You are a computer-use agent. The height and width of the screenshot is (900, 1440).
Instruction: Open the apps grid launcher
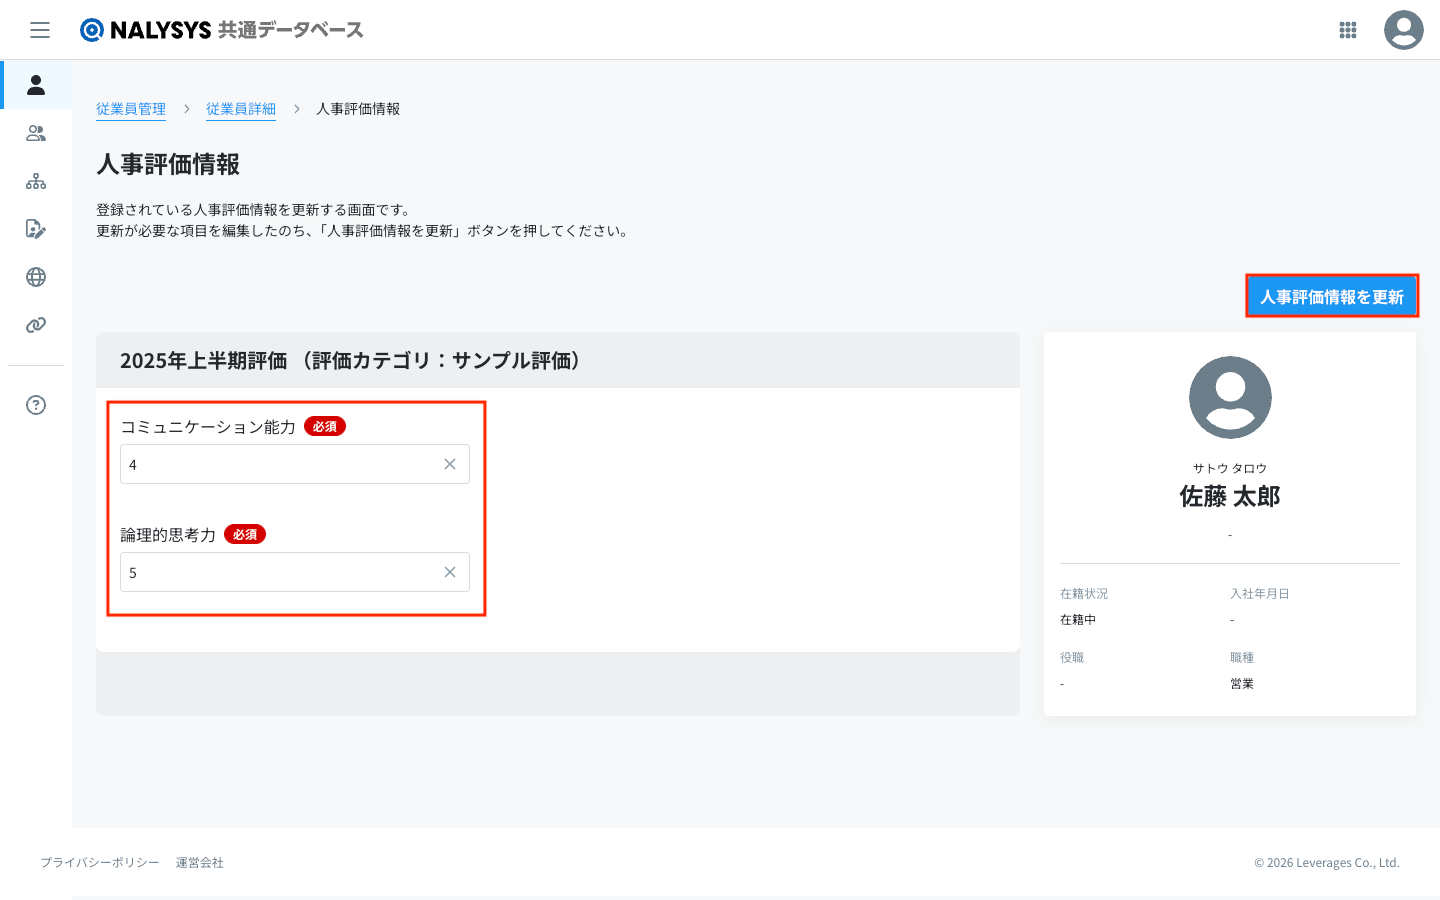pos(1347,30)
